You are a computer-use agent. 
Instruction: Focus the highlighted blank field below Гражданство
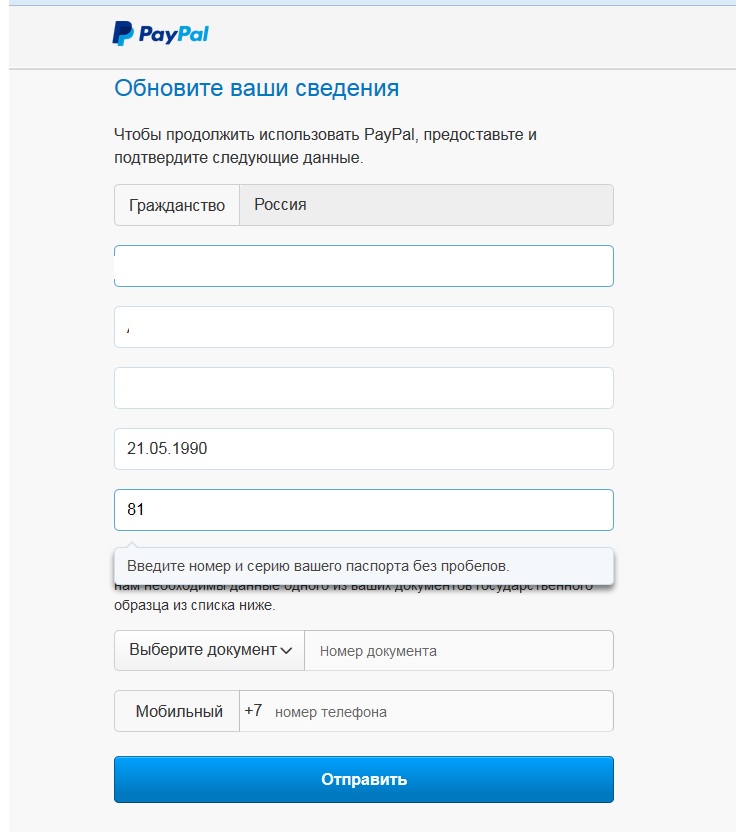pos(363,266)
